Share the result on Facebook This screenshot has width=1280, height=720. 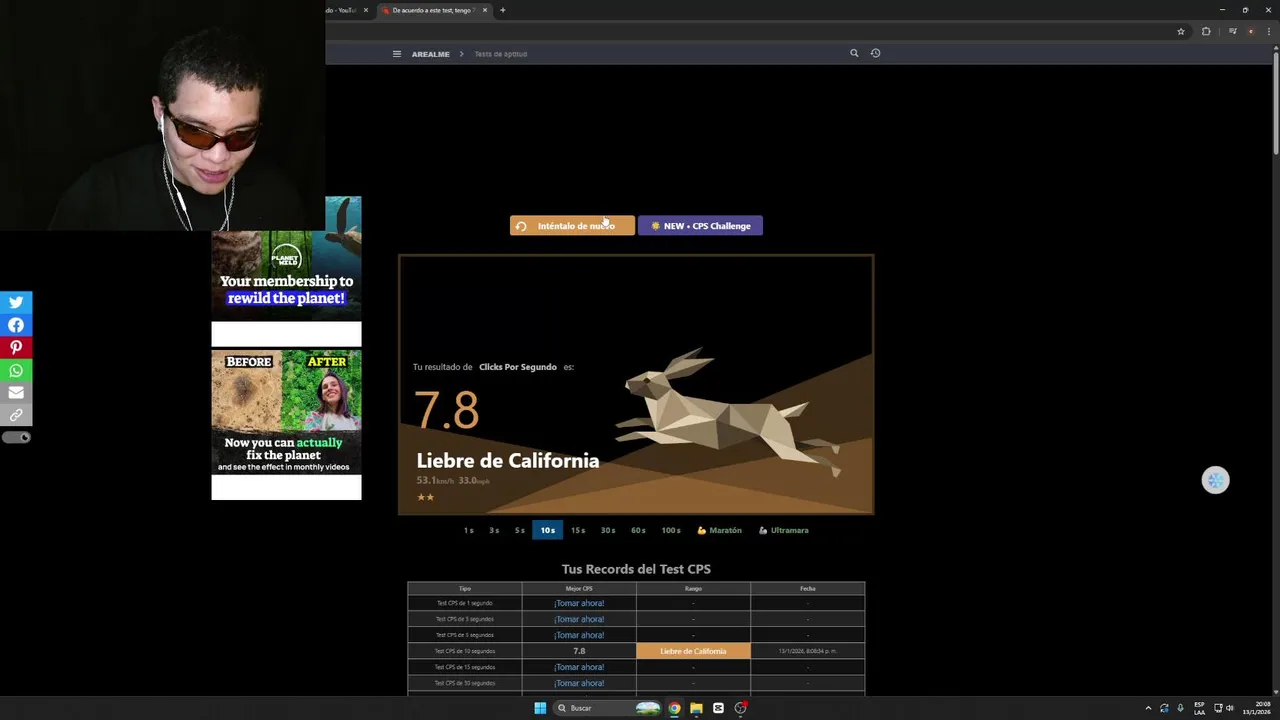coord(16,325)
